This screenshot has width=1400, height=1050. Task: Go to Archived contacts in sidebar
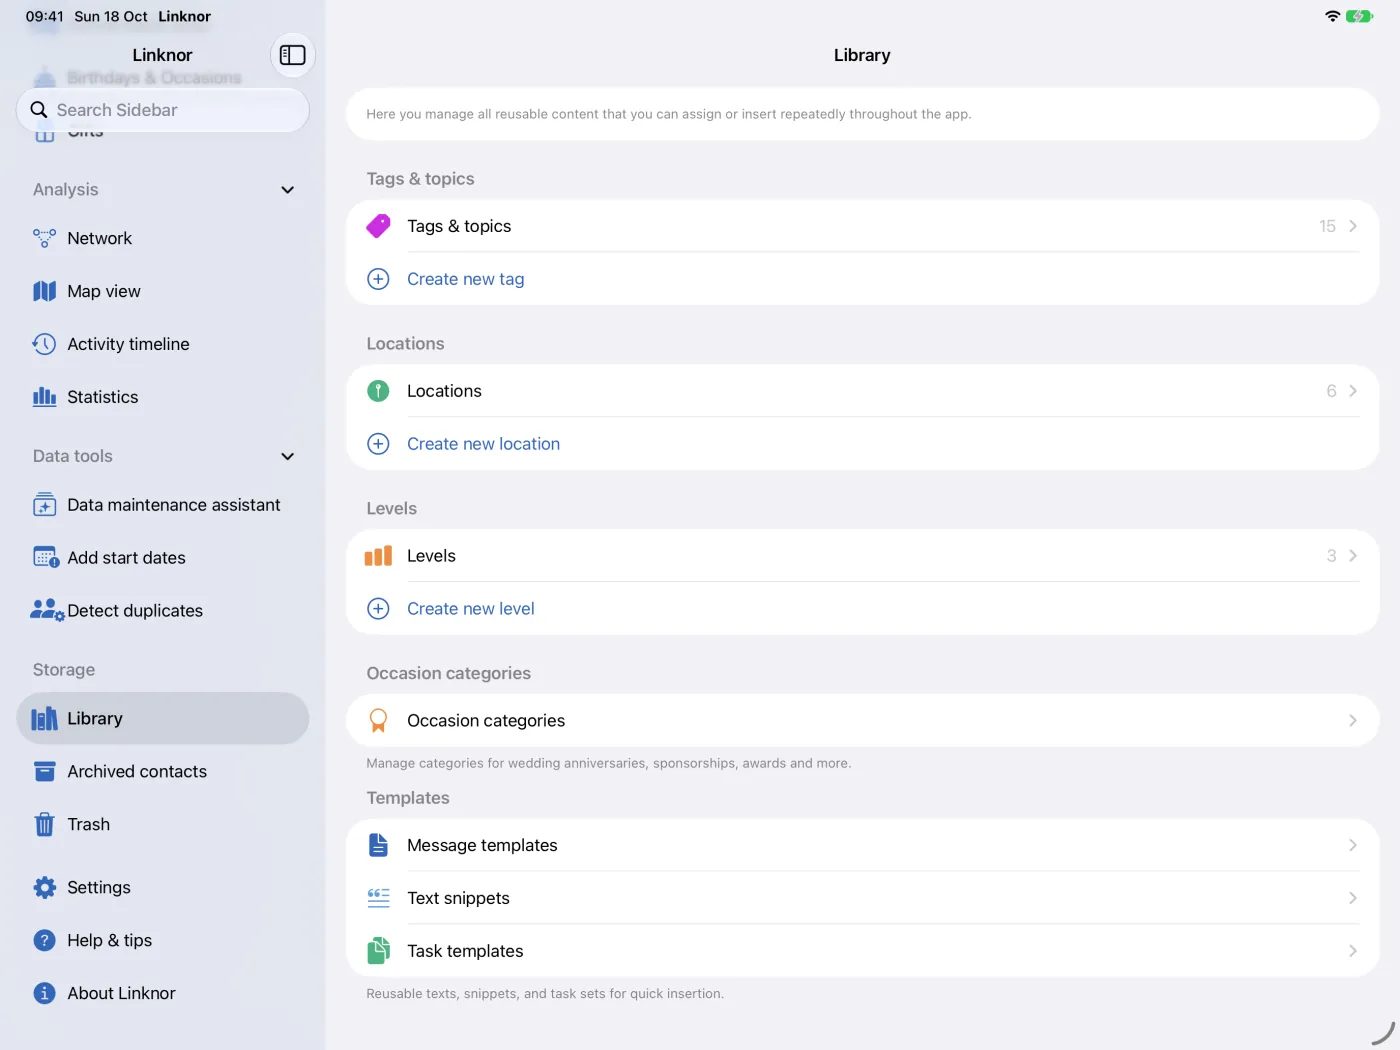coord(162,771)
